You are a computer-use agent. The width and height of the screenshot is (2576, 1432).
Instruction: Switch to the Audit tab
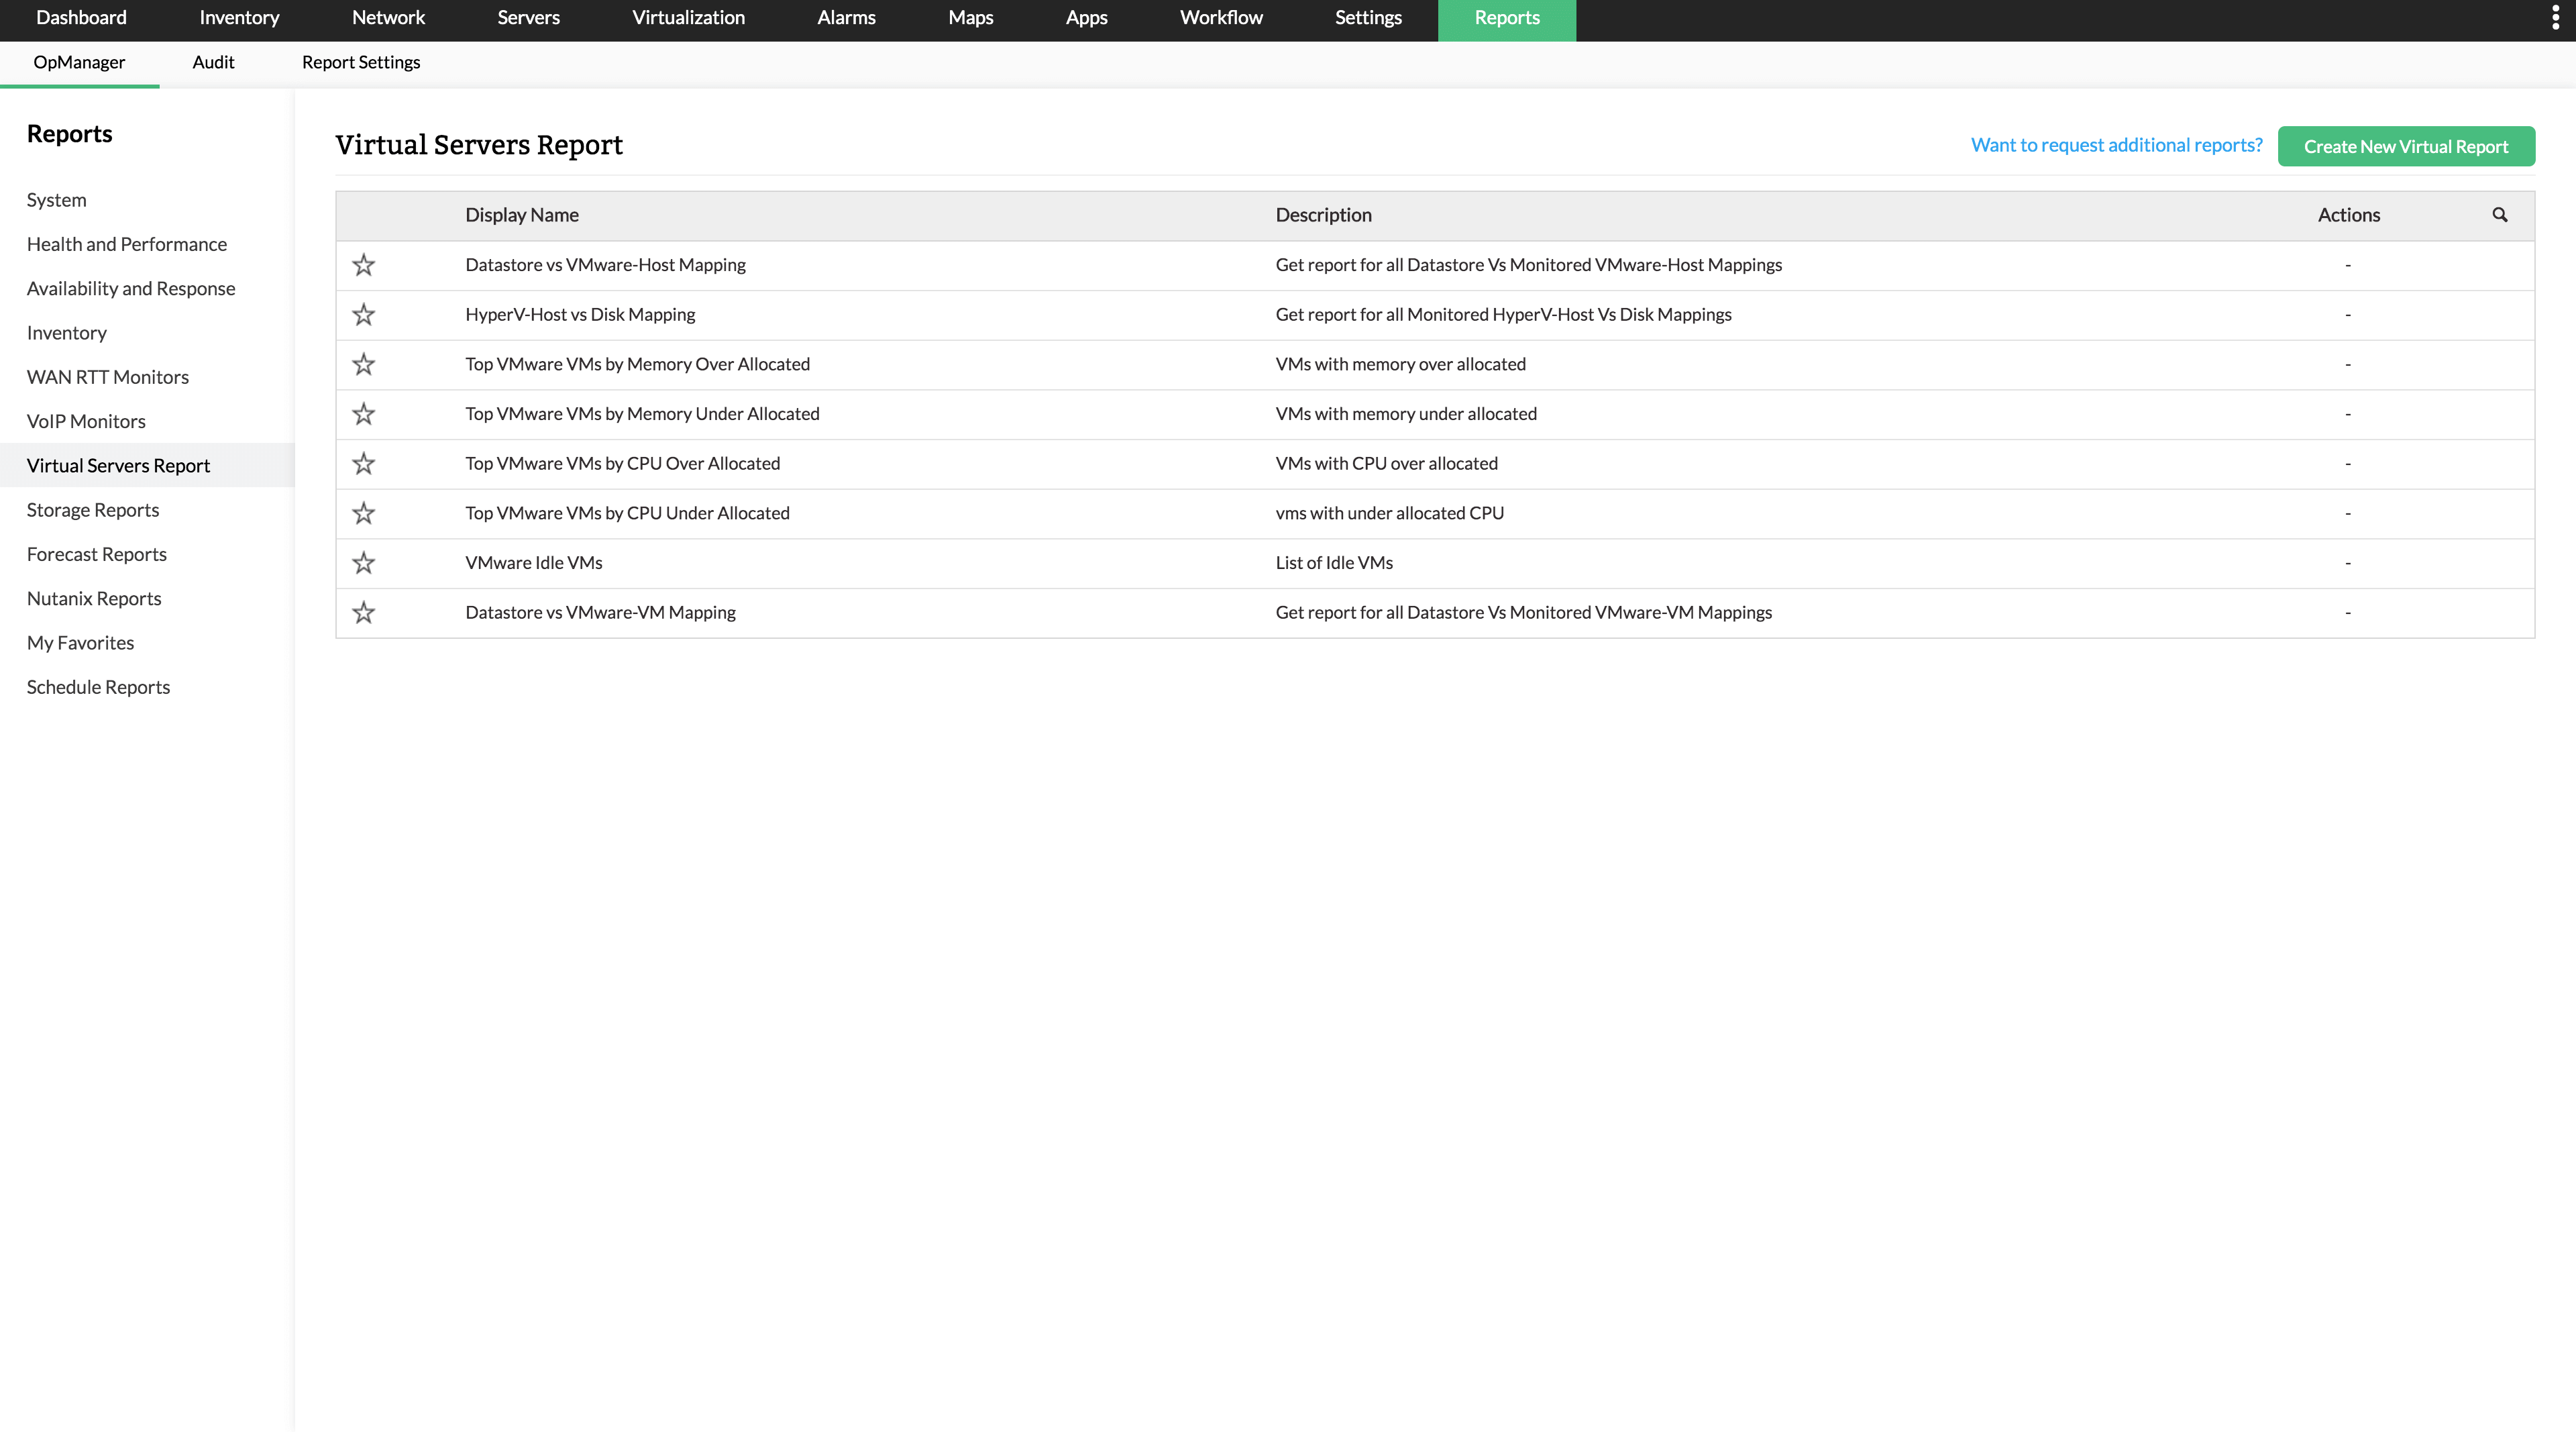(x=213, y=62)
